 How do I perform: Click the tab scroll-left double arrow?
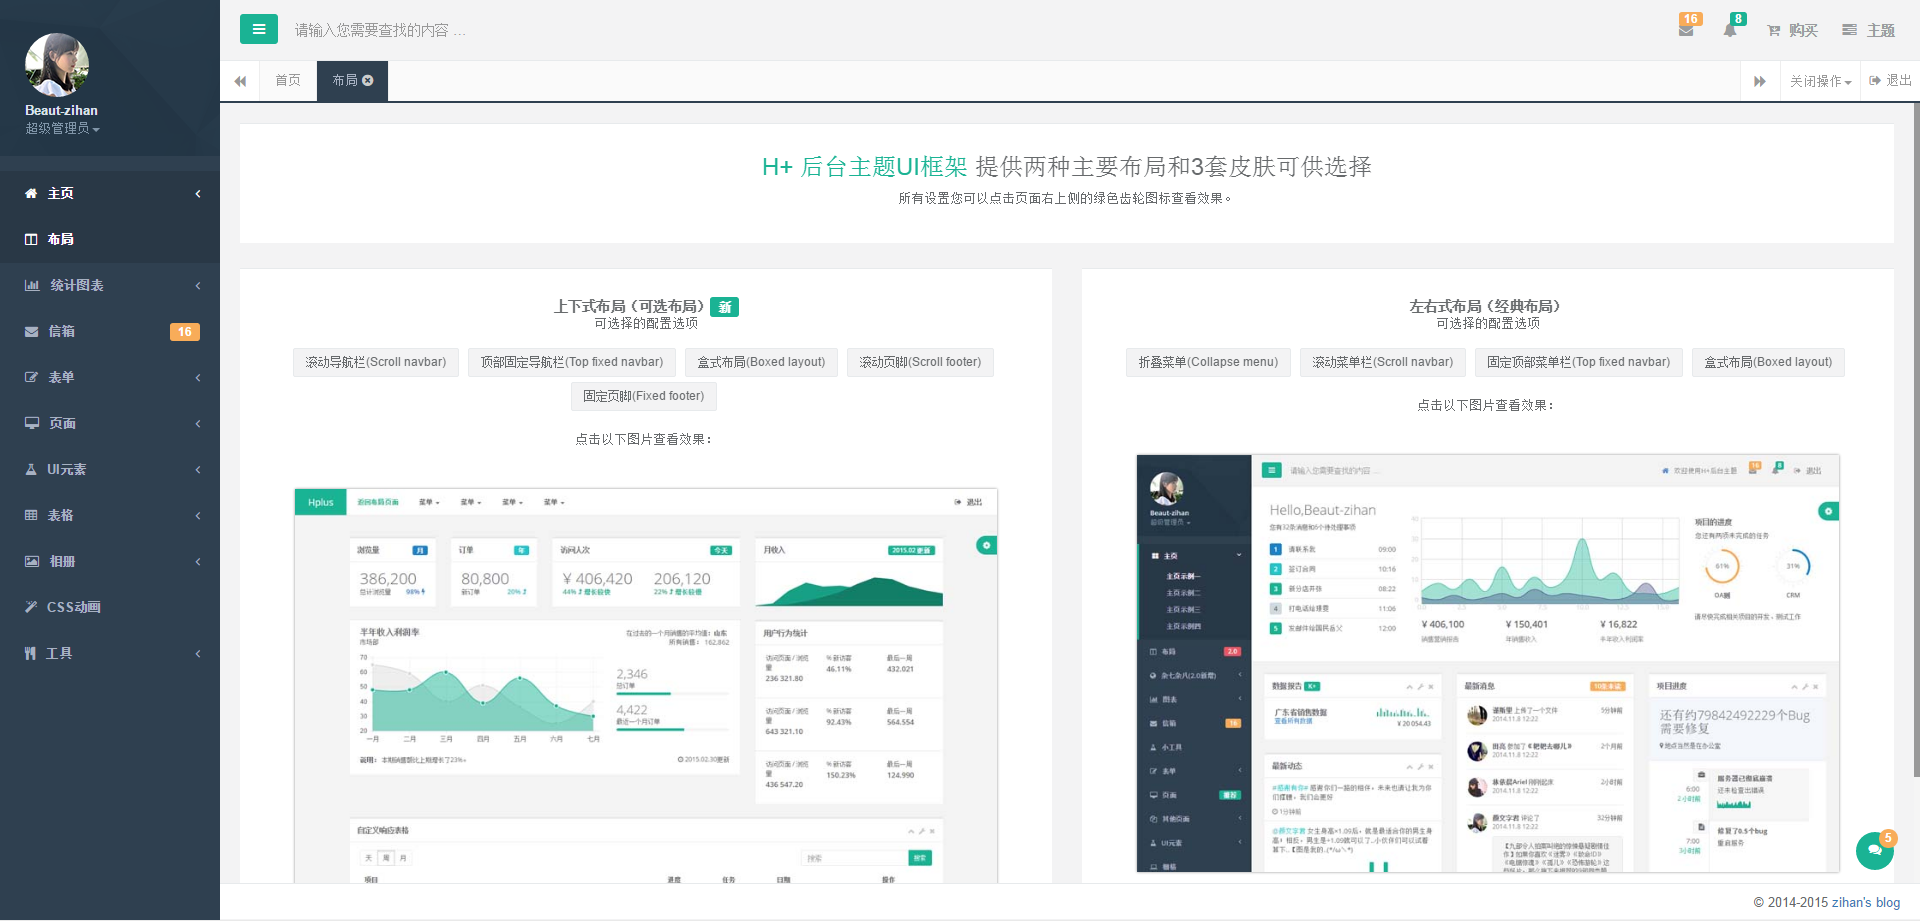point(240,81)
